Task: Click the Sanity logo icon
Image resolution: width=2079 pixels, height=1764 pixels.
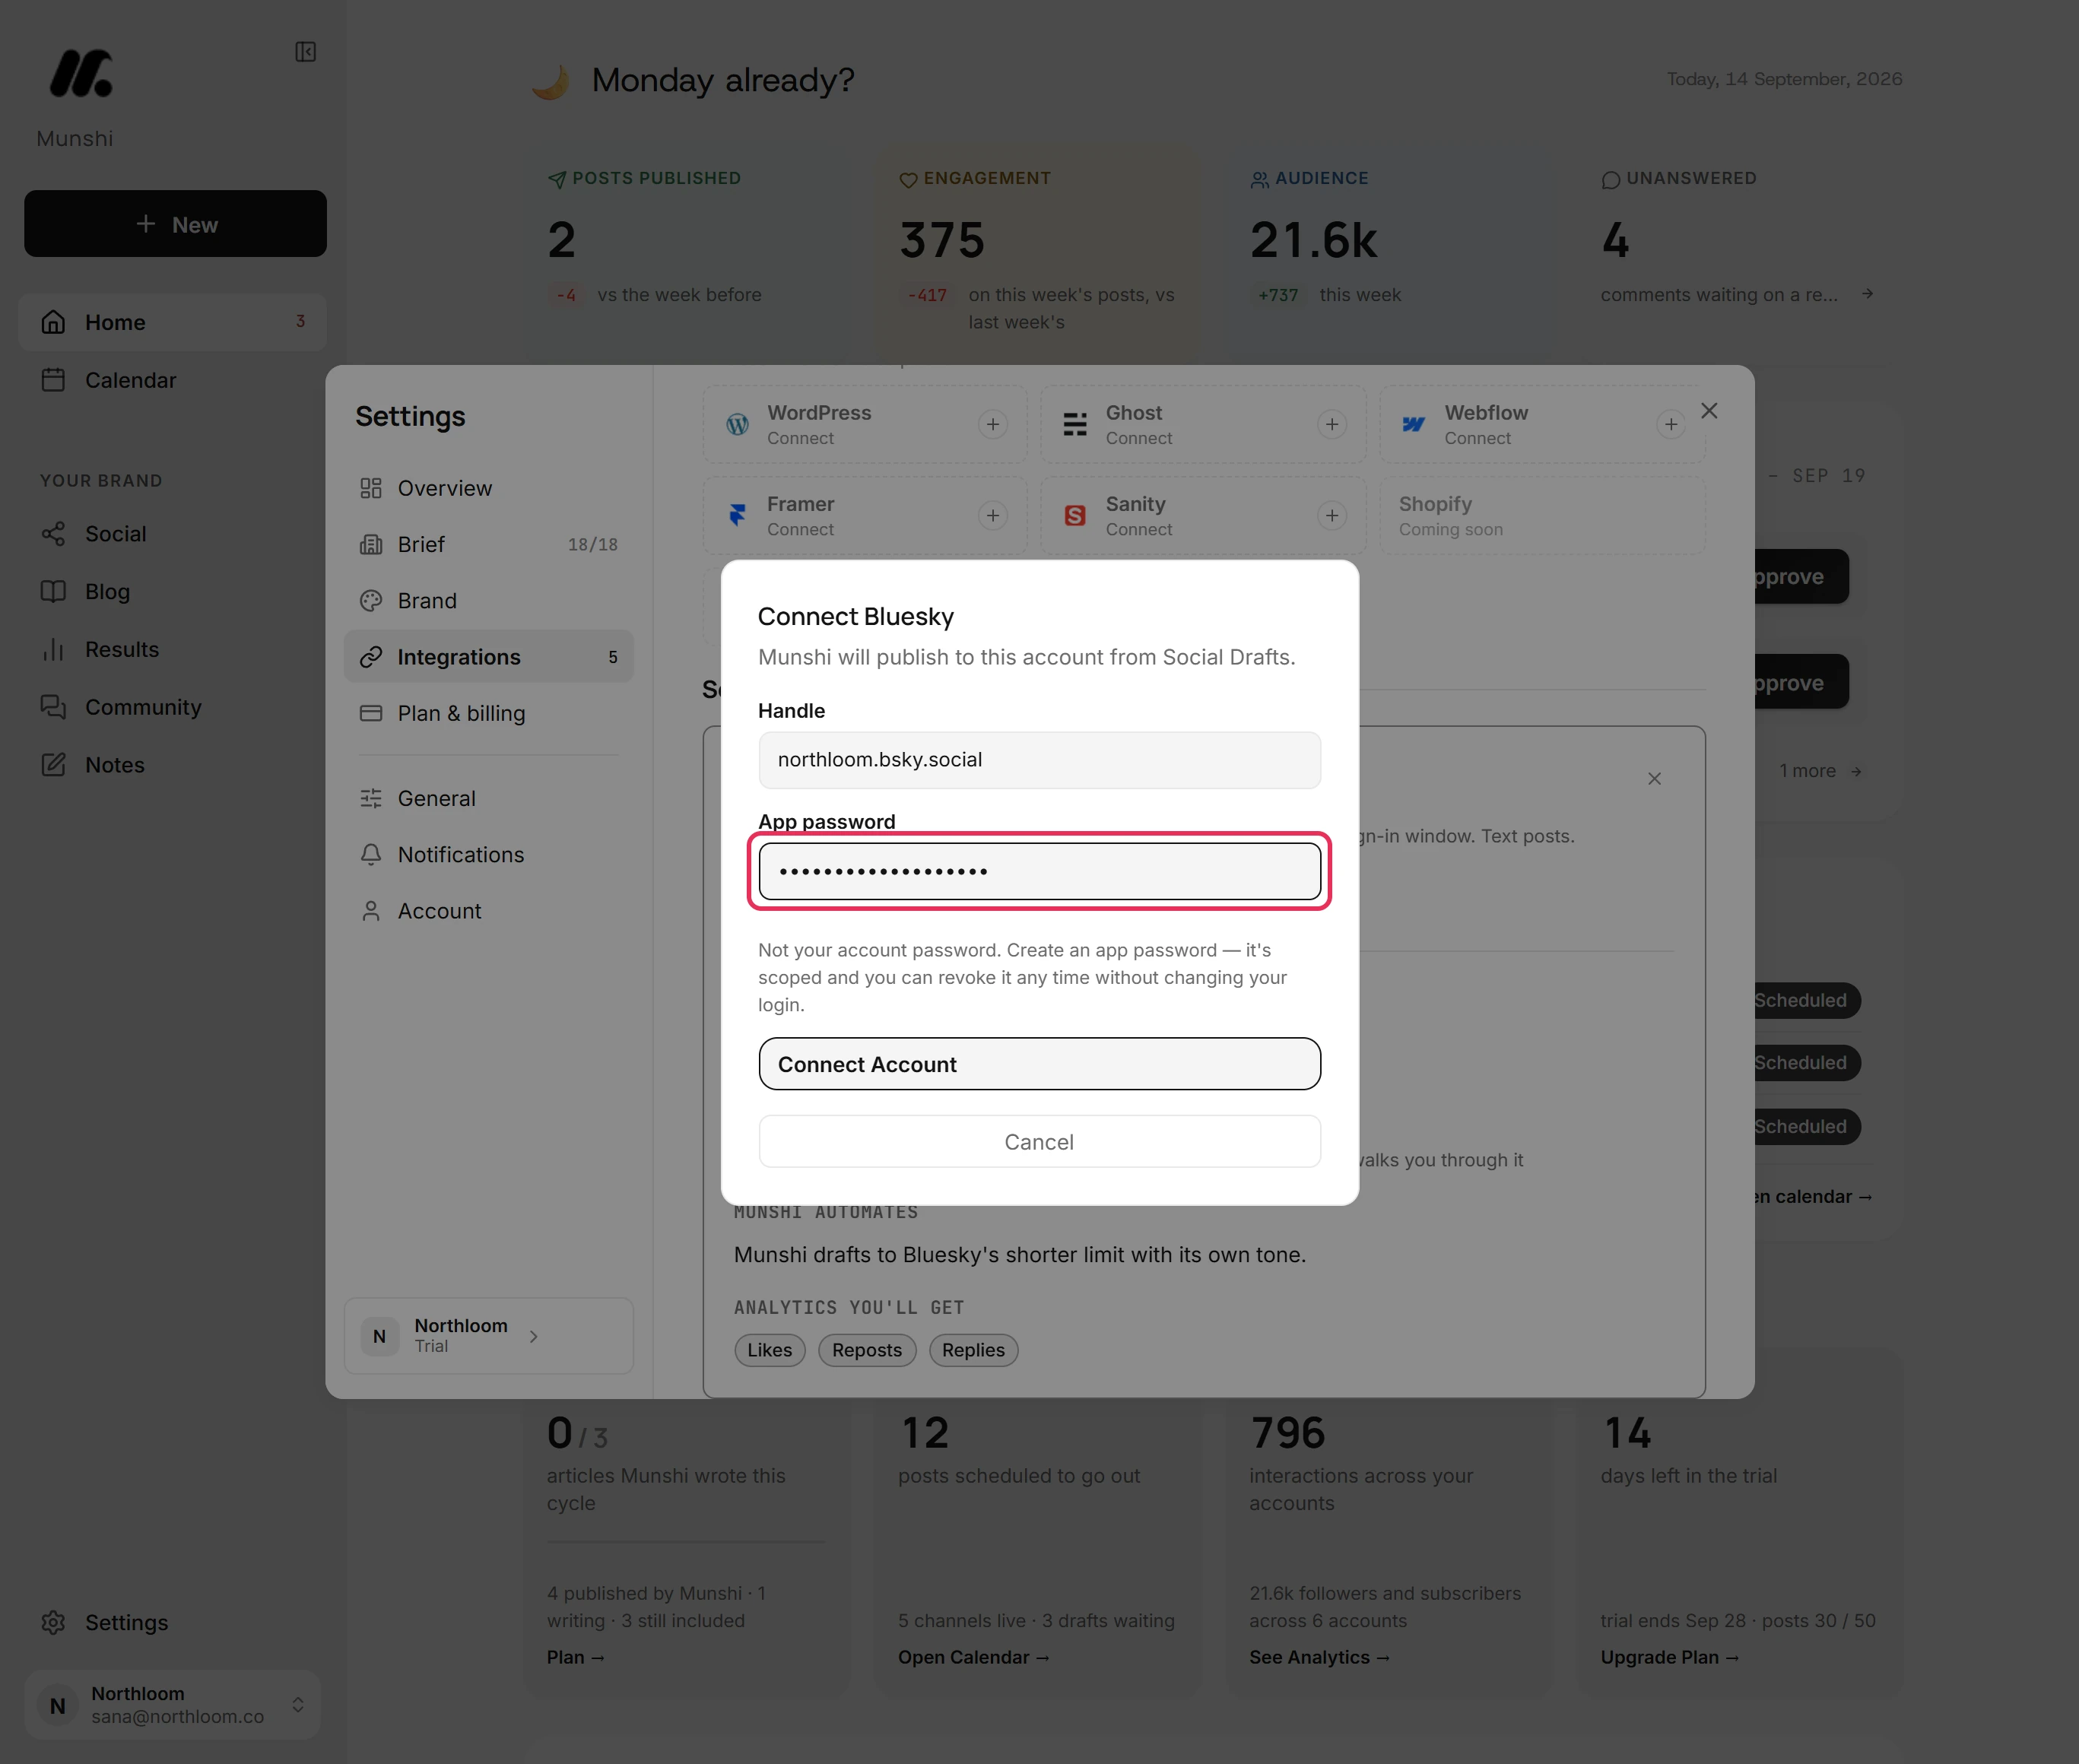Action: (1075, 516)
